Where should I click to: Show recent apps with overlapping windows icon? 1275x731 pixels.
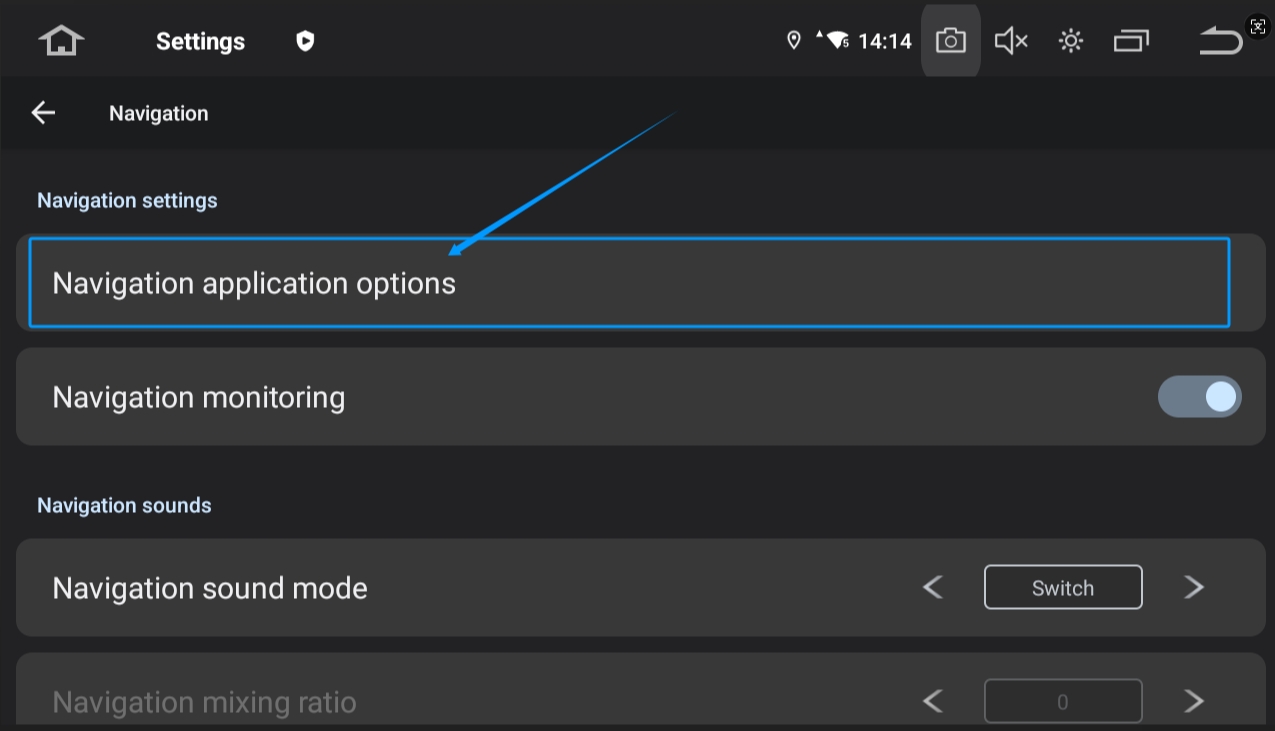[x=1131, y=41]
